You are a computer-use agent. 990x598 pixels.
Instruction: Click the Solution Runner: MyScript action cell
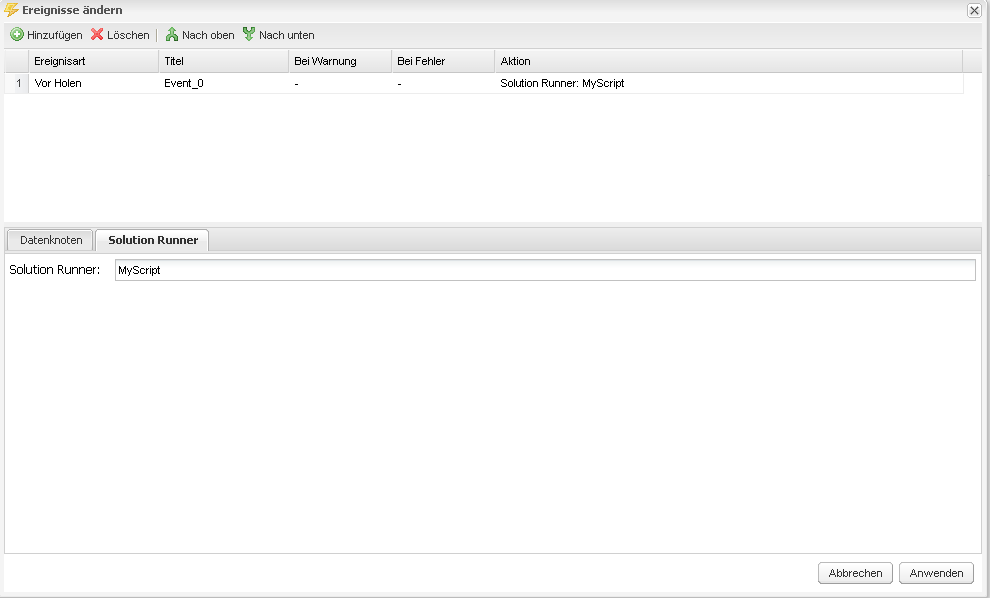pyautogui.click(x=729, y=83)
